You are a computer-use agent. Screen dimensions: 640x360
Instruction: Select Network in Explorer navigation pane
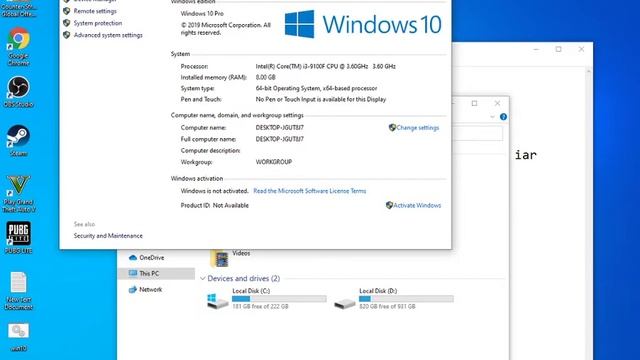[150, 289]
